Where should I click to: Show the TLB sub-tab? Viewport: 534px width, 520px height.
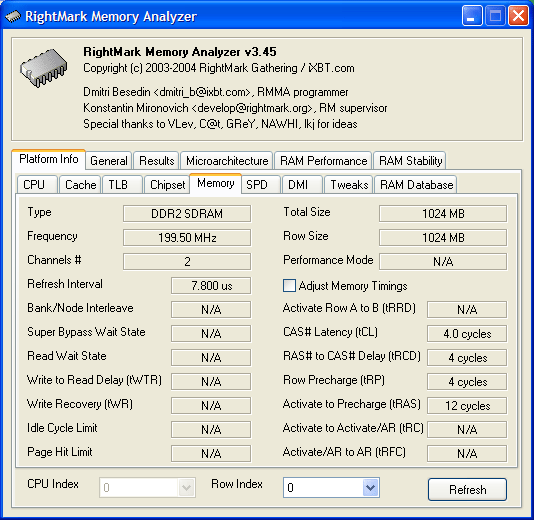click(x=122, y=185)
